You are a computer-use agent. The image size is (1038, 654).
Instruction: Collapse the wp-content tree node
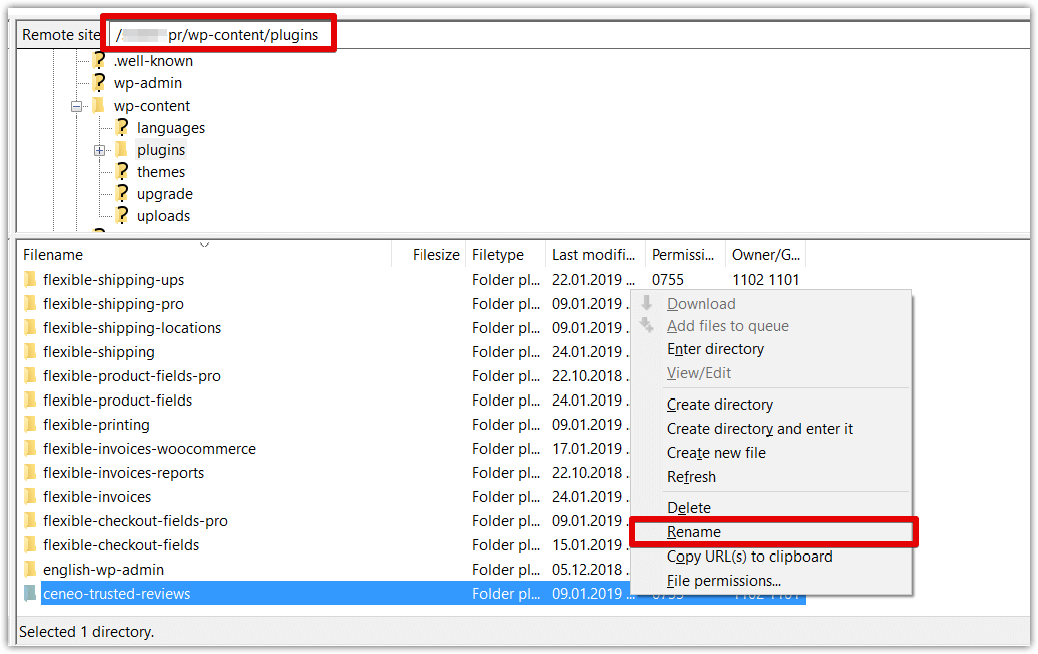[x=76, y=106]
